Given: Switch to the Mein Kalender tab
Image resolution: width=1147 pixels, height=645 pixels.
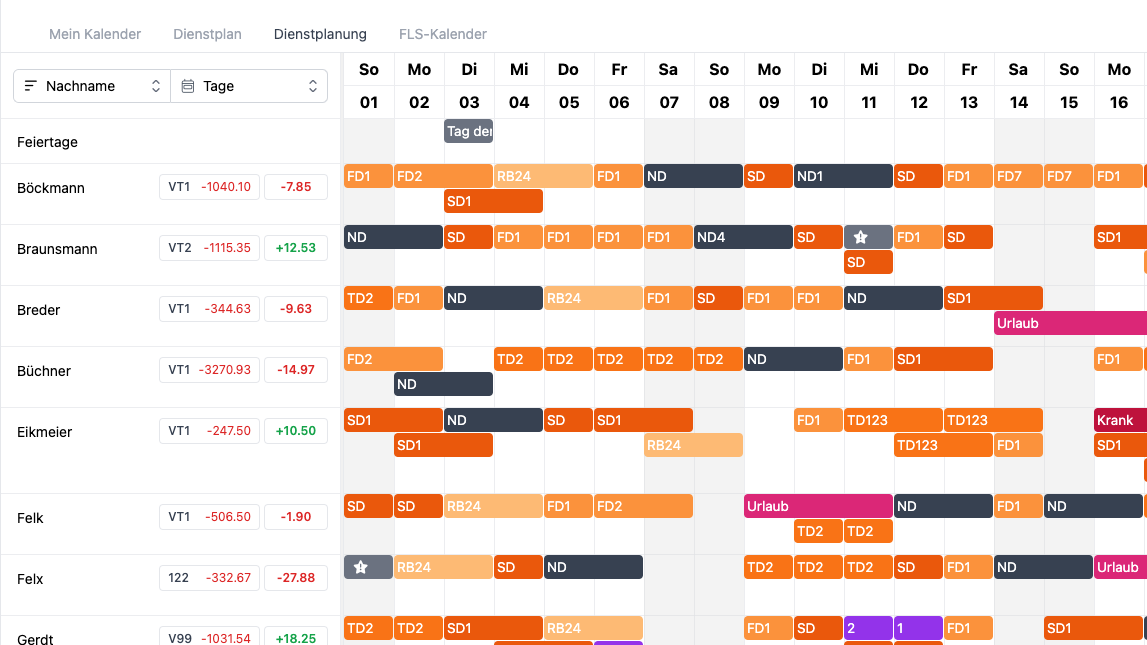Looking at the screenshot, I should click(95, 34).
